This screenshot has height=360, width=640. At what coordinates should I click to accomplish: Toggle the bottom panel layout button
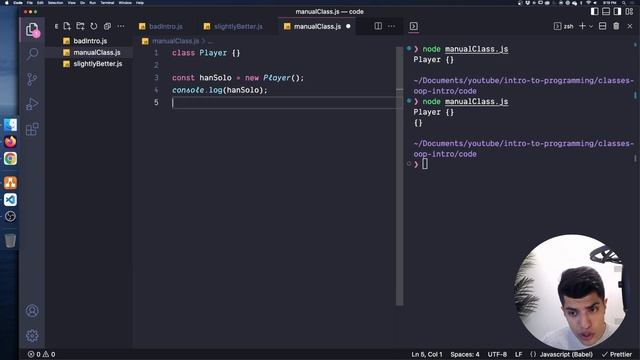pyautogui.click(x=606, y=11)
